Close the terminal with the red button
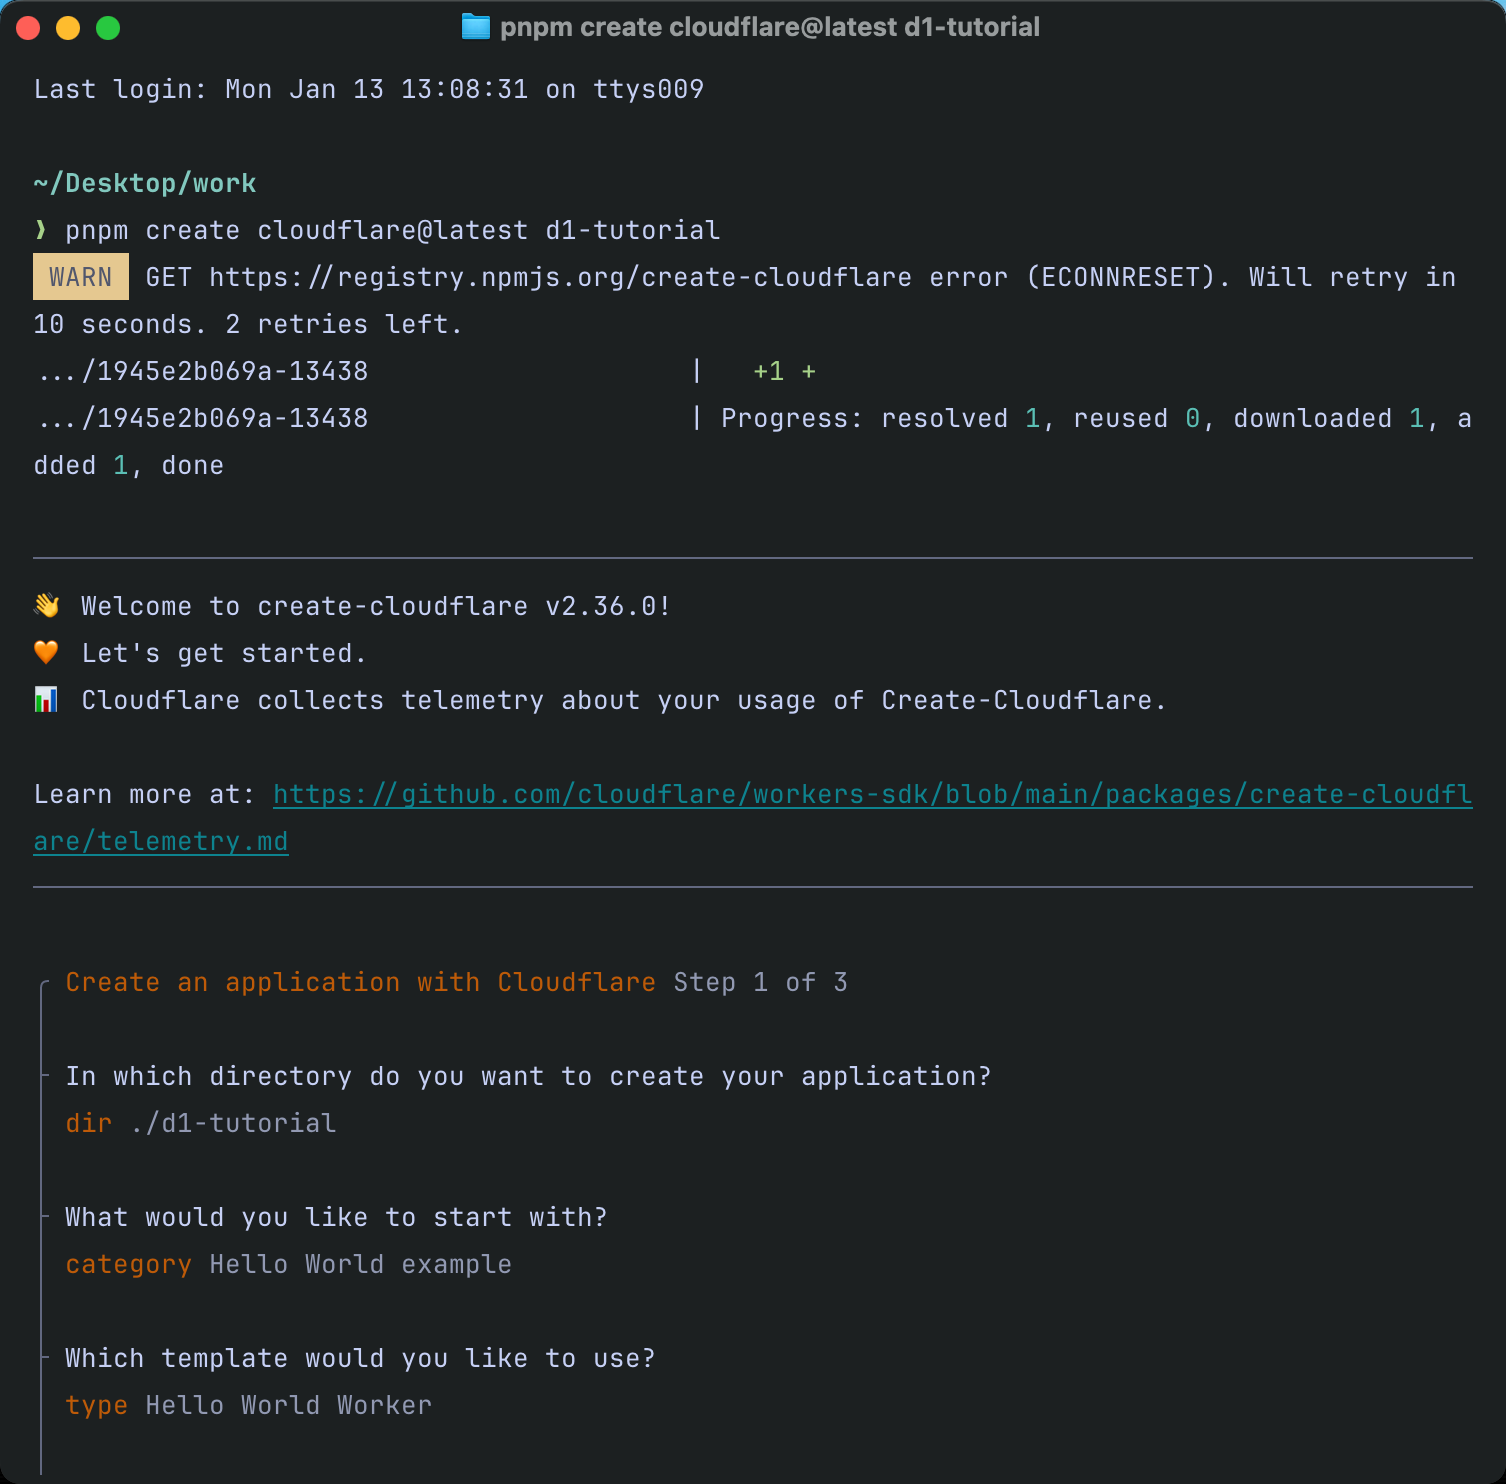Screen dimensions: 1506x1484 [28, 28]
